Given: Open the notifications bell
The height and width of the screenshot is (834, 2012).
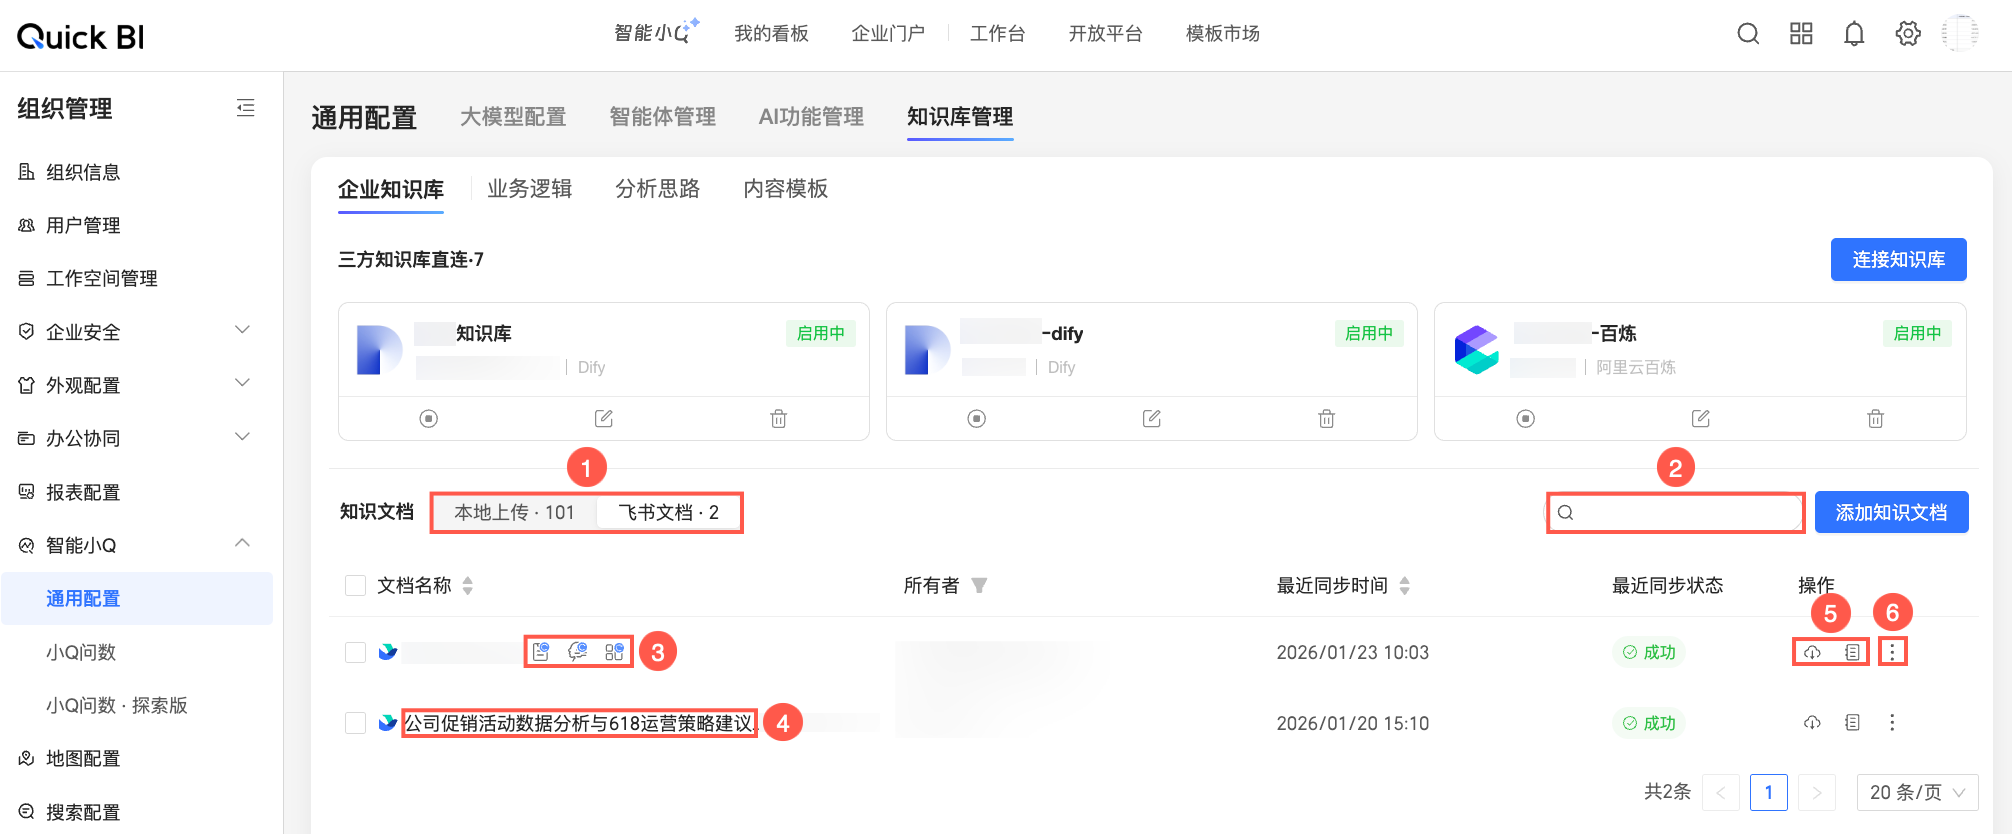Looking at the screenshot, I should (x=1854, y=34).
